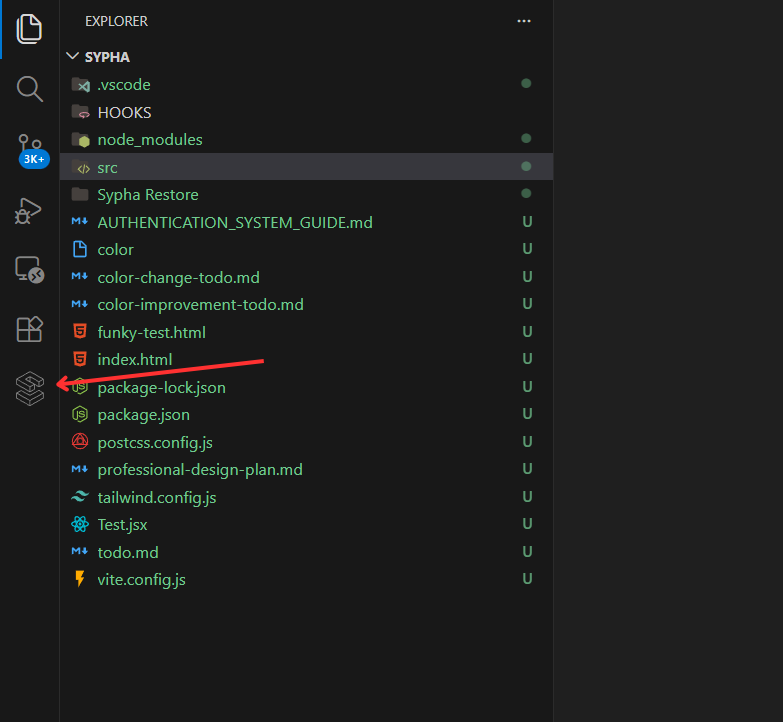Open the stacked layers extension icon
783x722 pixels.
pos(29,388)
